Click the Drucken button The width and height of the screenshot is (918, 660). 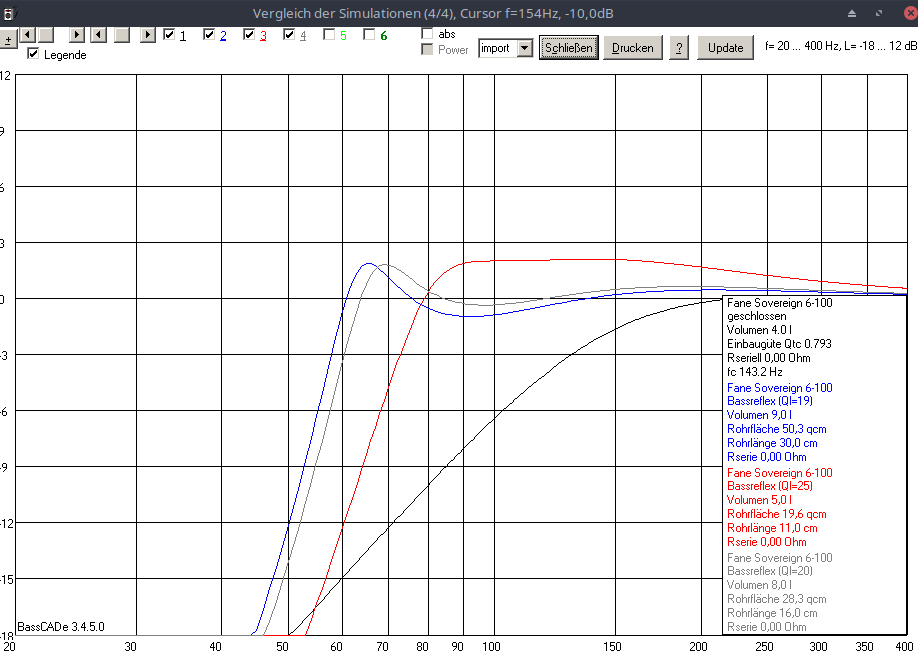[x=633, y=48]
